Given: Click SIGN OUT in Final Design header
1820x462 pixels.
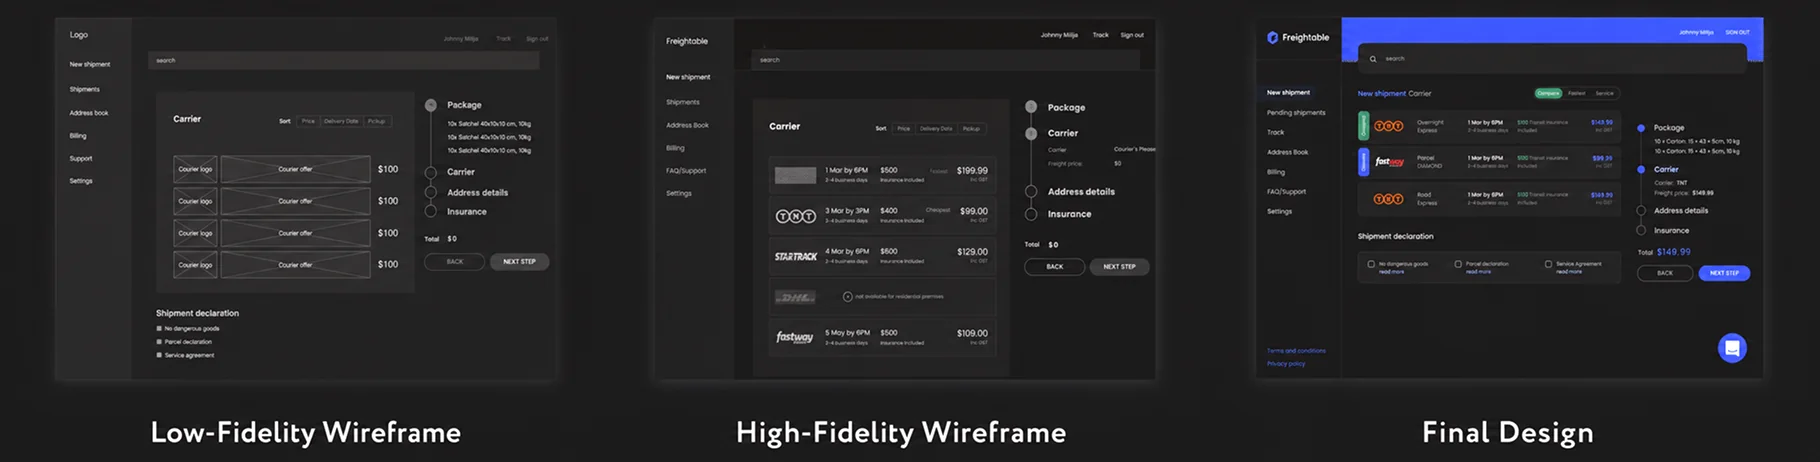Looking at the screenshot, I should click(1737, 32).
